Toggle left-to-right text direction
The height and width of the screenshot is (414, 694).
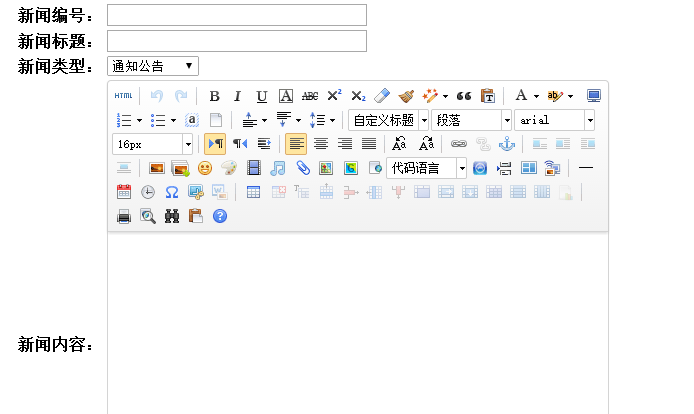(215, 144)
